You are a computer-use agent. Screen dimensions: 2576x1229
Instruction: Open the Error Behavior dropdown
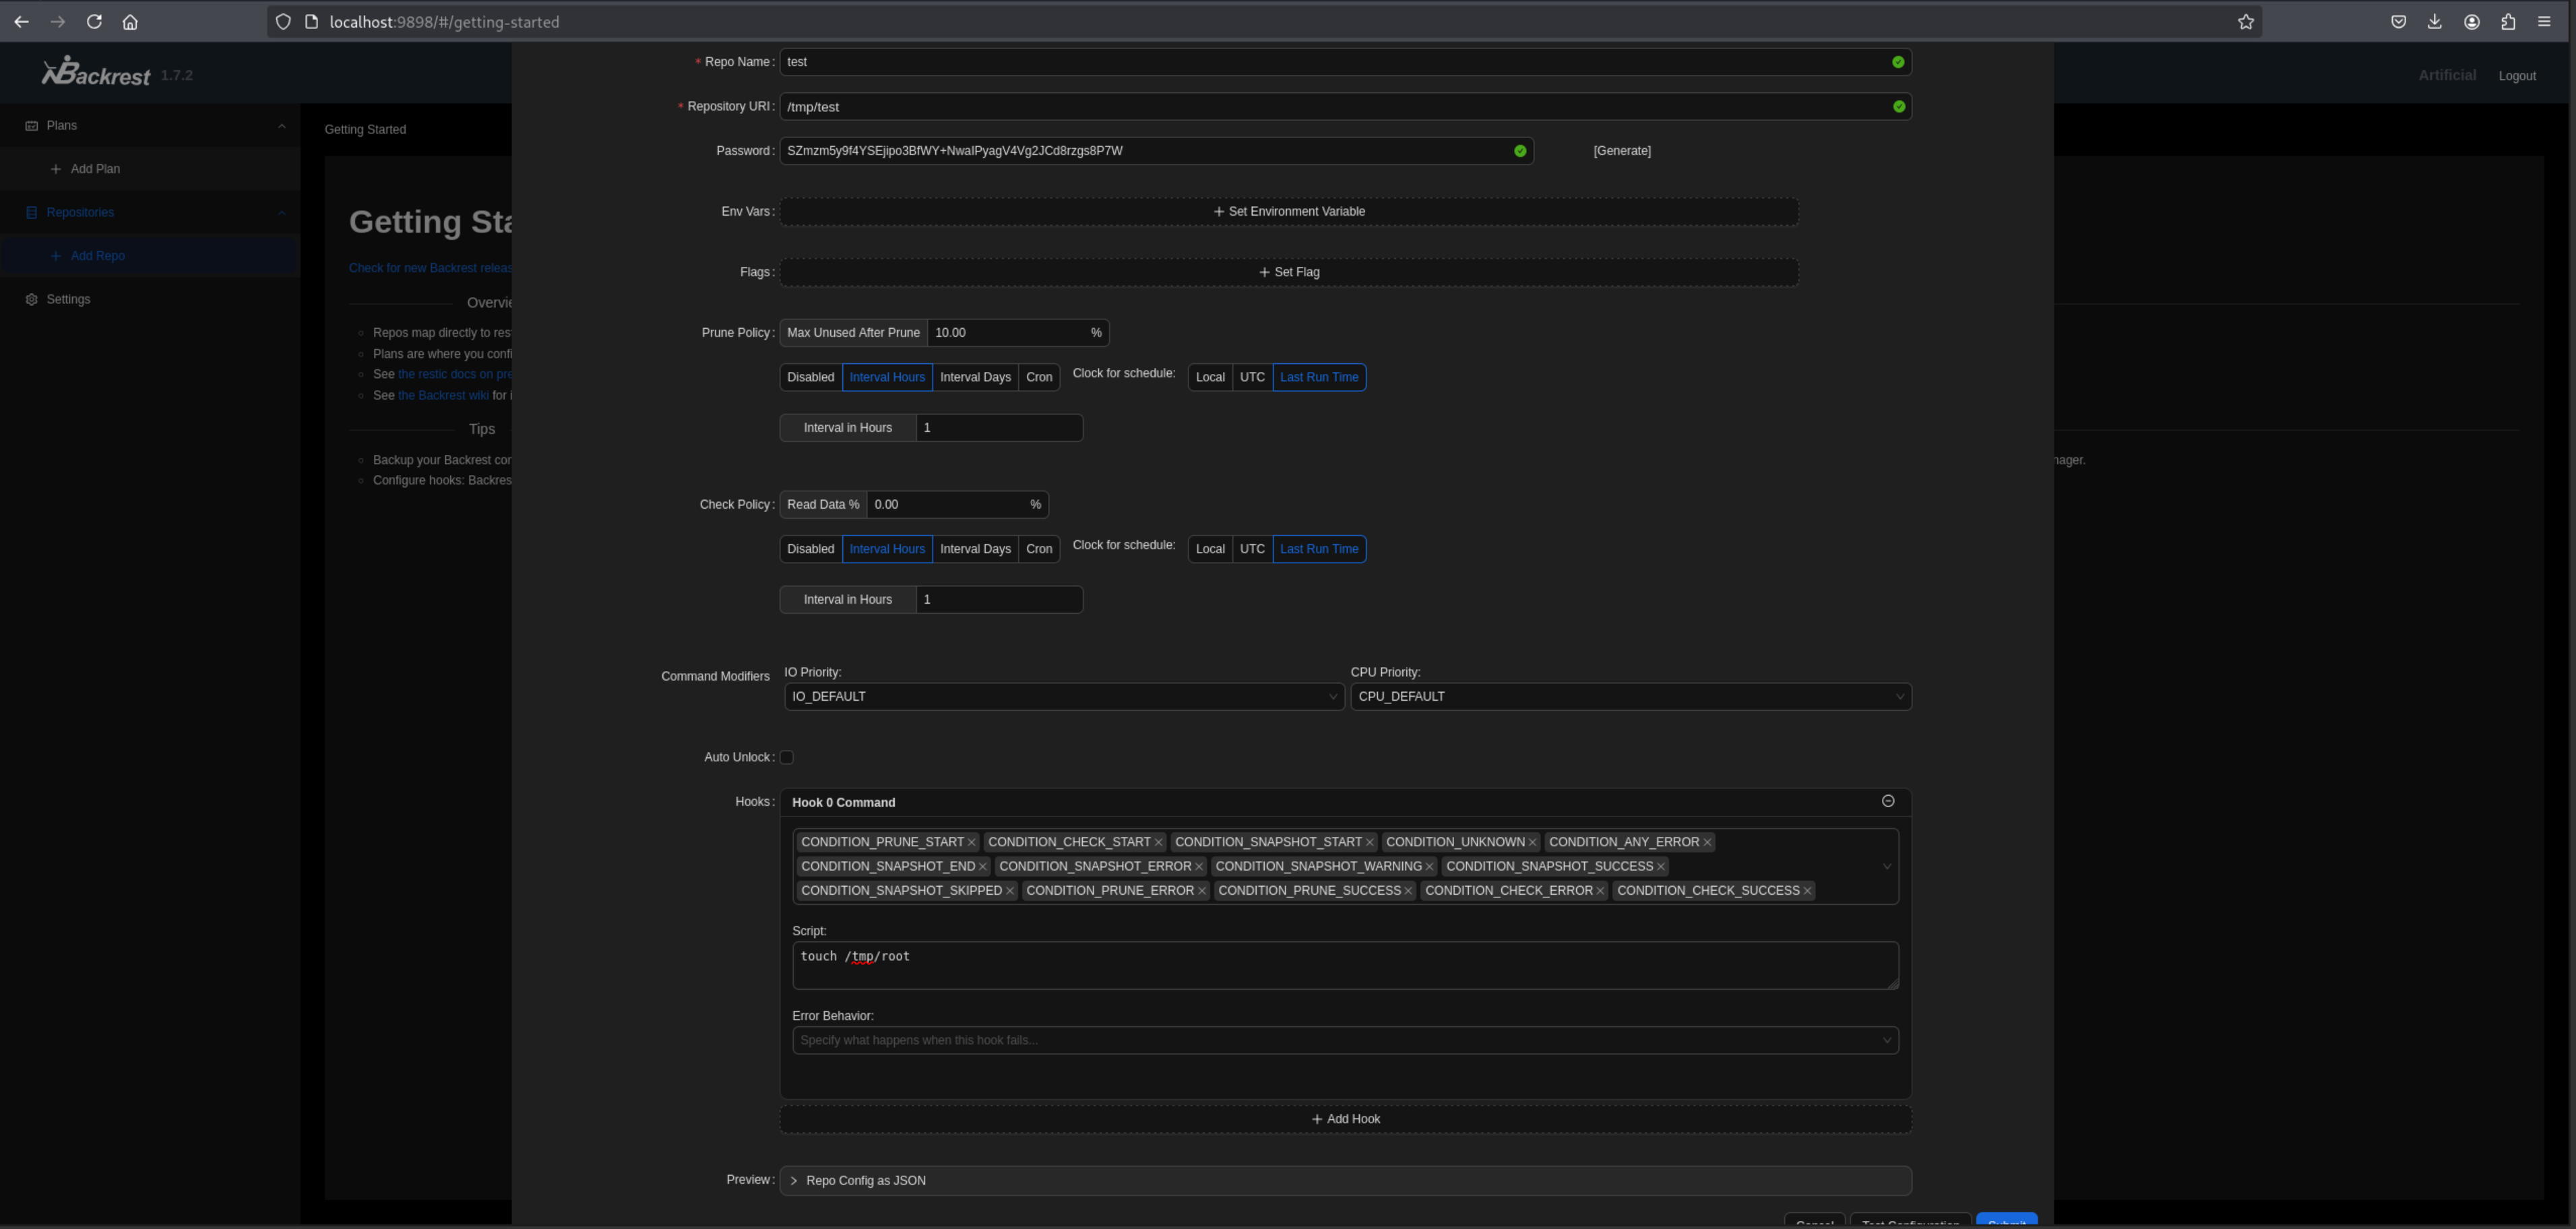coord(1344,1040)
